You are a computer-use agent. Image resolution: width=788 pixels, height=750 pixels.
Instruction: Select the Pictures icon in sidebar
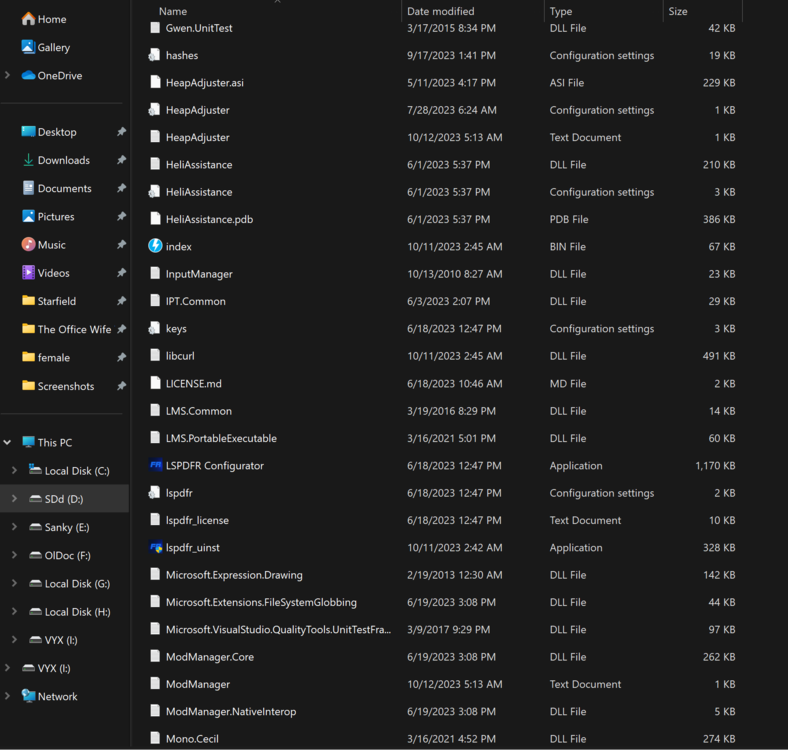28,216
